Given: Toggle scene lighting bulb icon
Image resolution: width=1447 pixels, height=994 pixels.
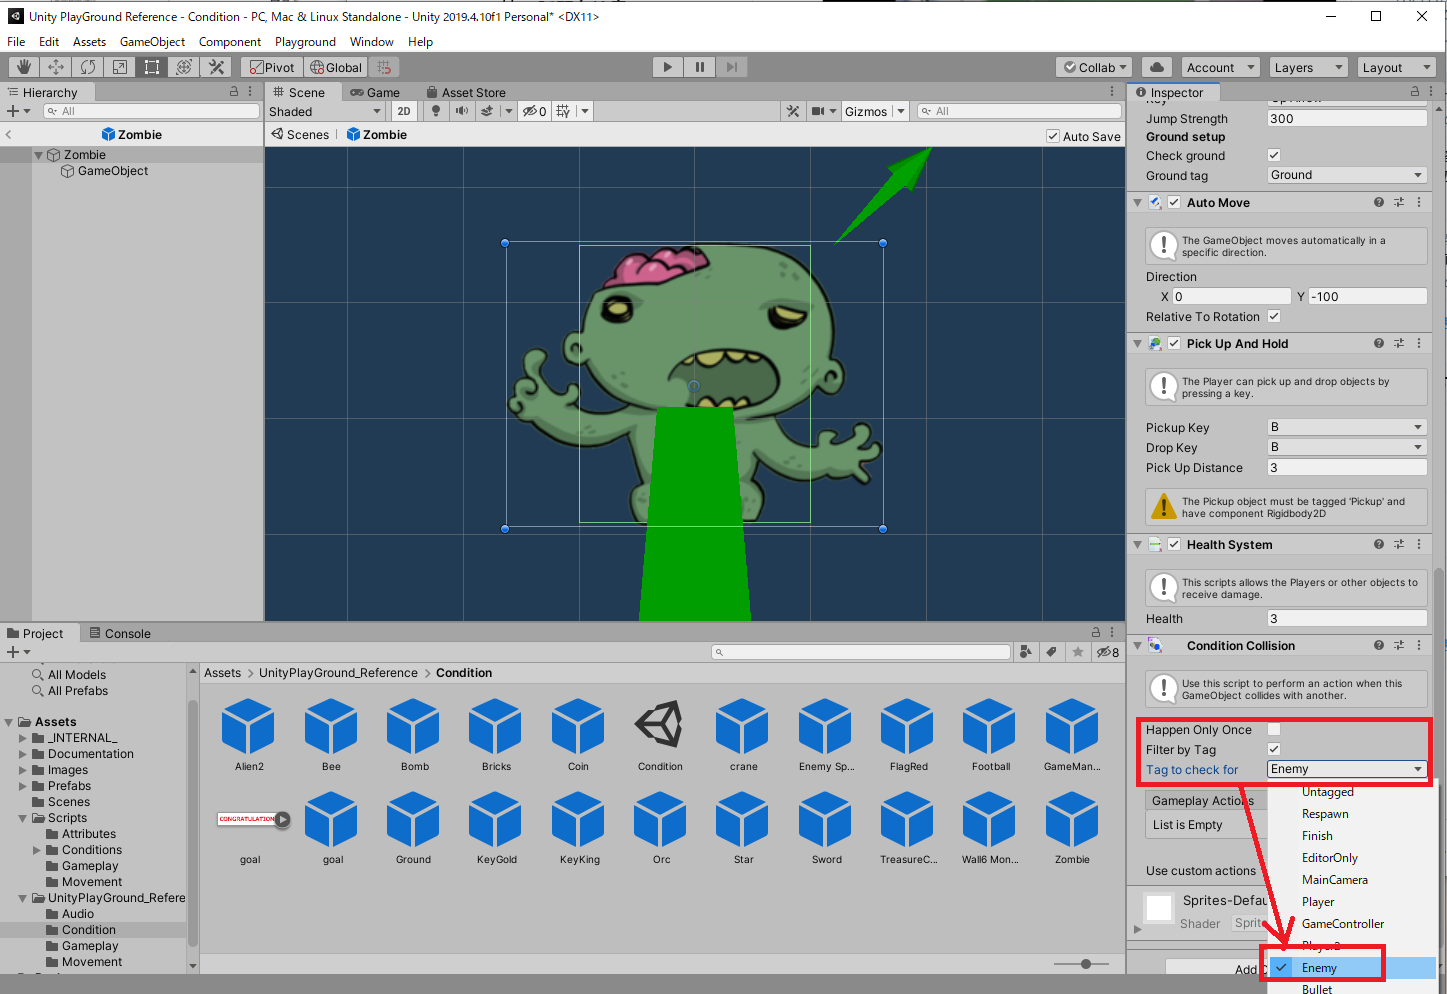Looking at the screenshot, I should (436, 111).
